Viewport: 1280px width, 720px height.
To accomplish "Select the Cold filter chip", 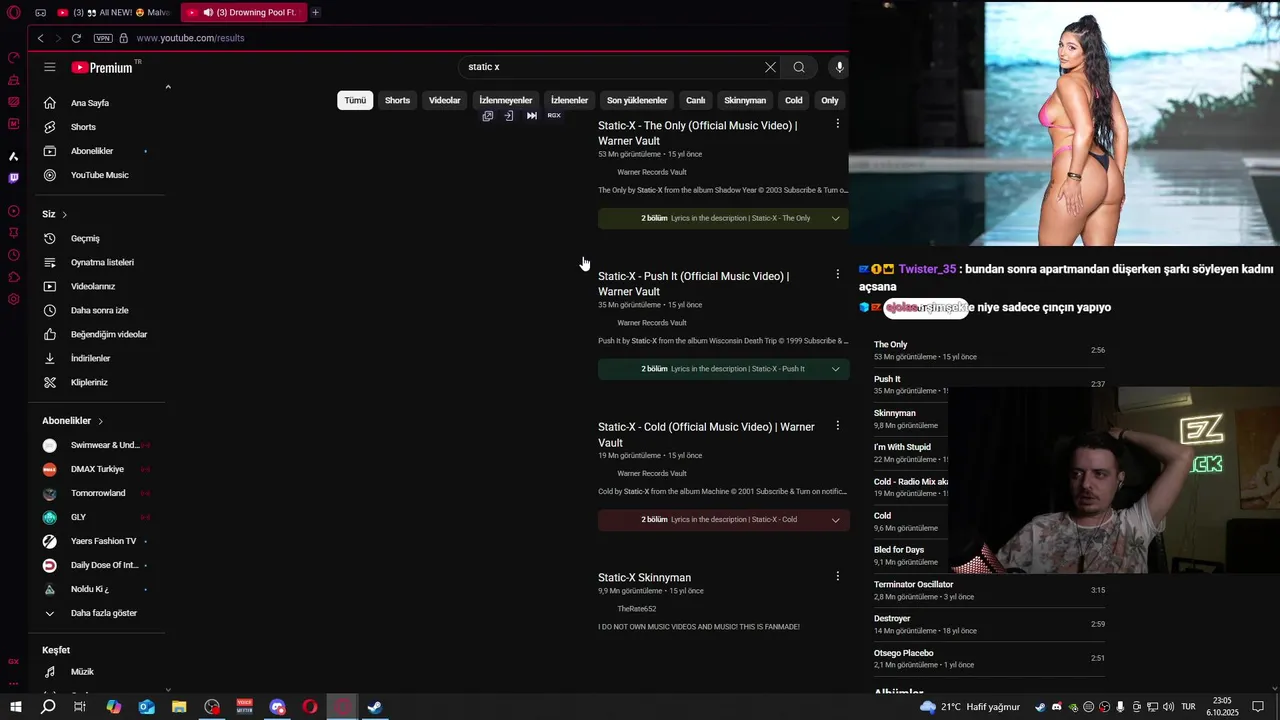I will coord(794,100).
